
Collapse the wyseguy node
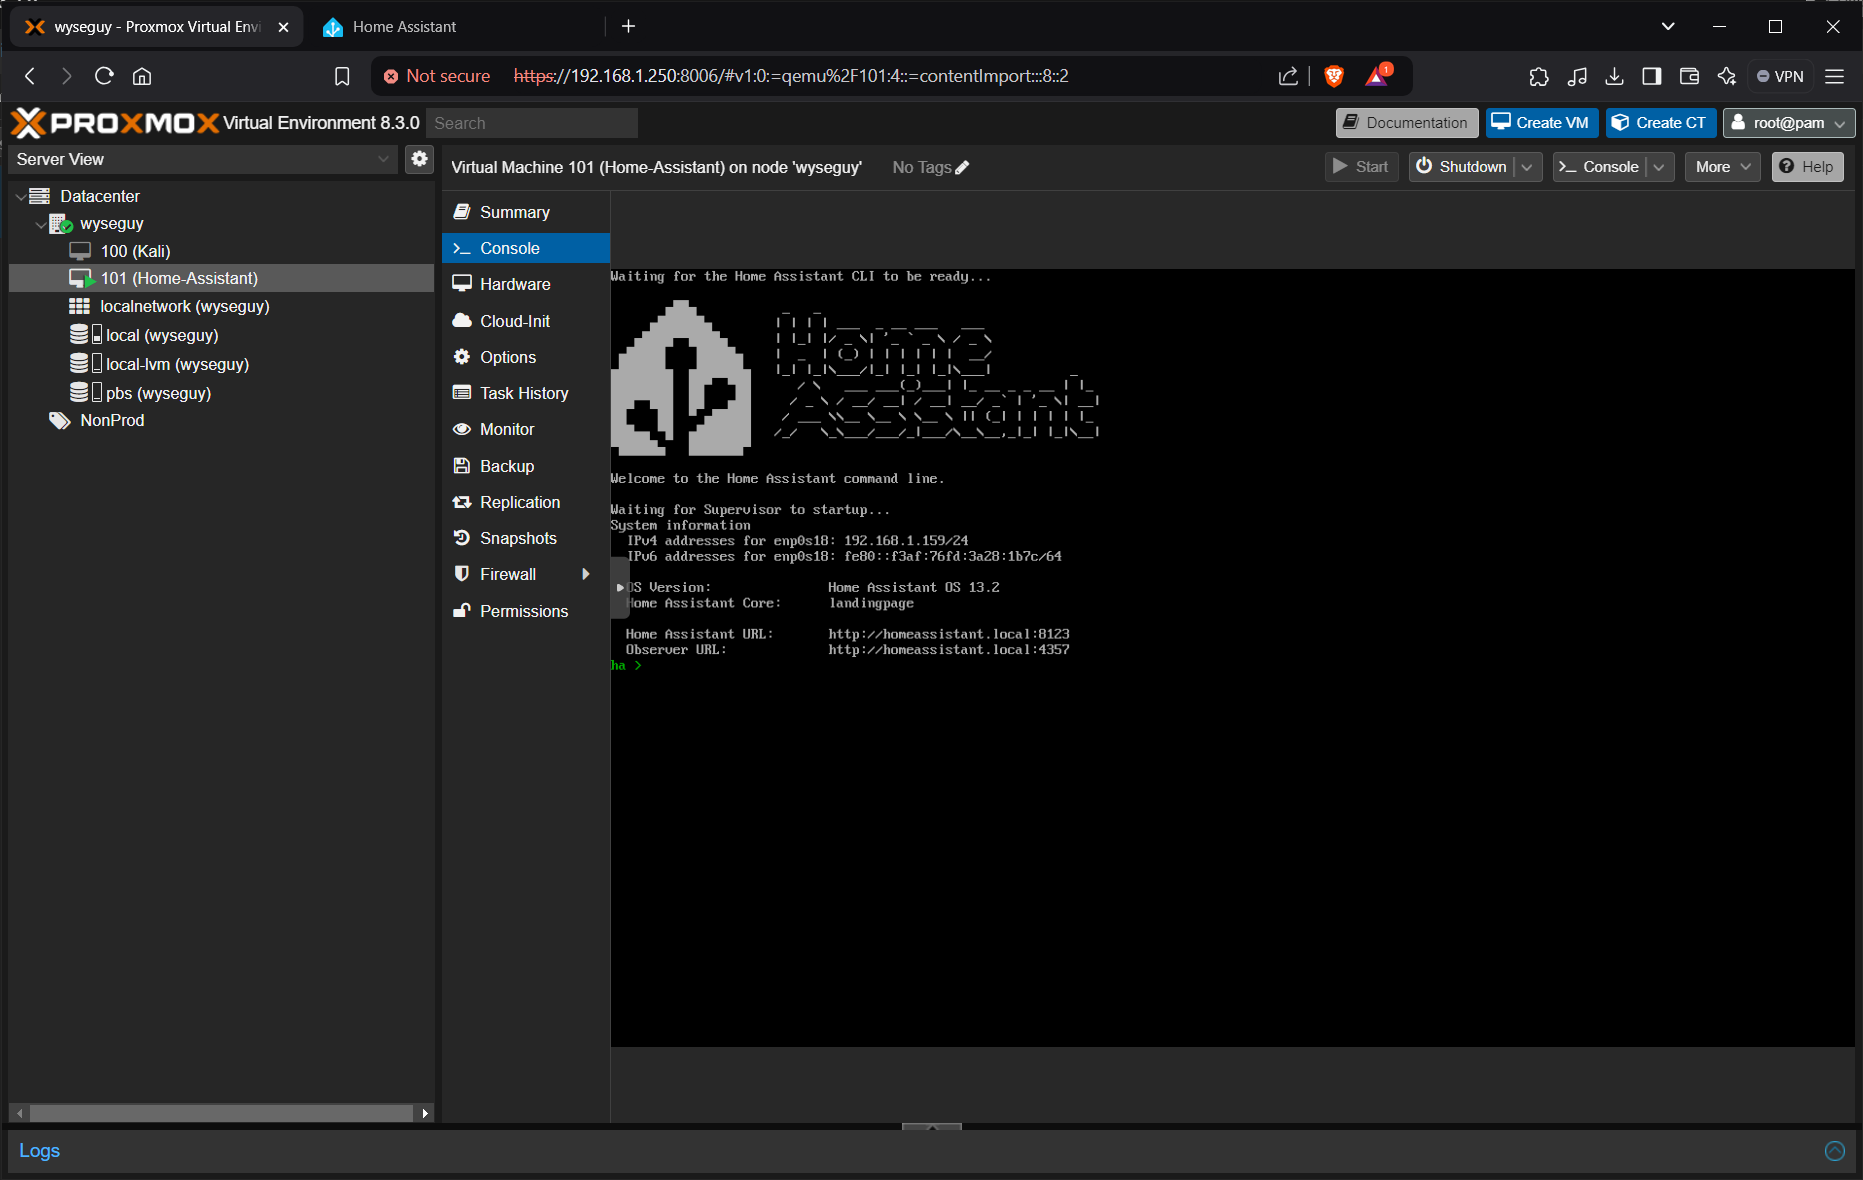pyautogui.click(x=40, y=224)
